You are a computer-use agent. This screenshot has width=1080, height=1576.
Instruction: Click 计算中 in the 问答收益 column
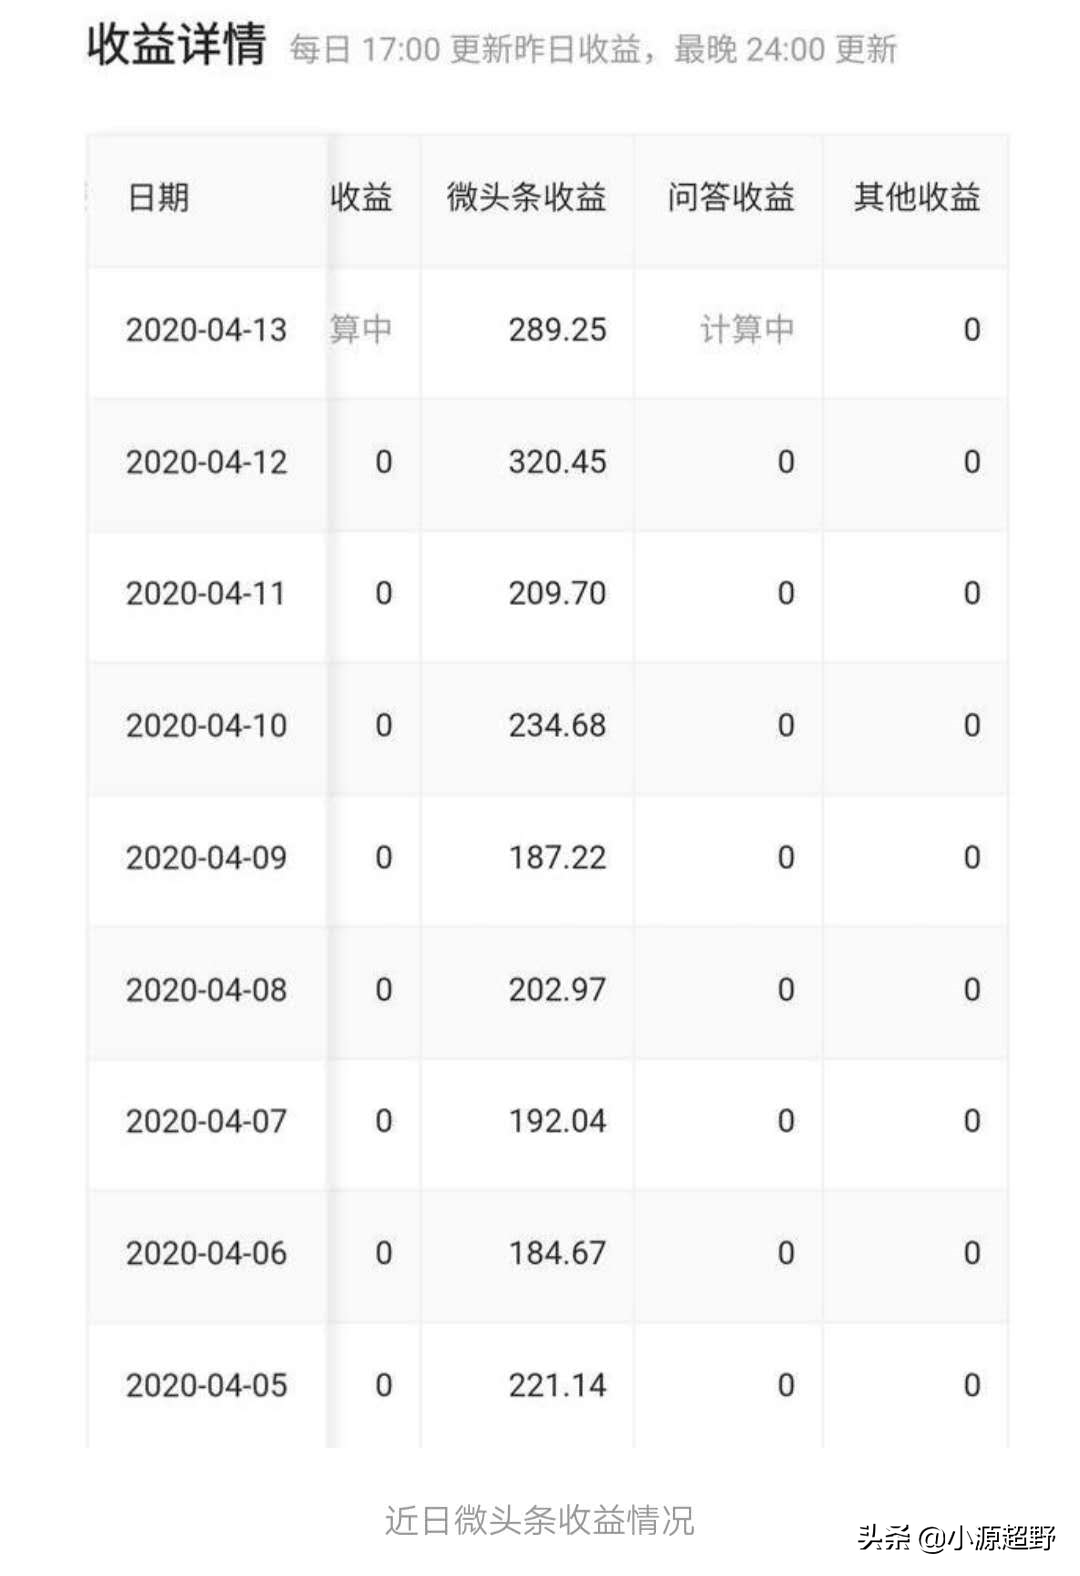click(x=746, y=330)
